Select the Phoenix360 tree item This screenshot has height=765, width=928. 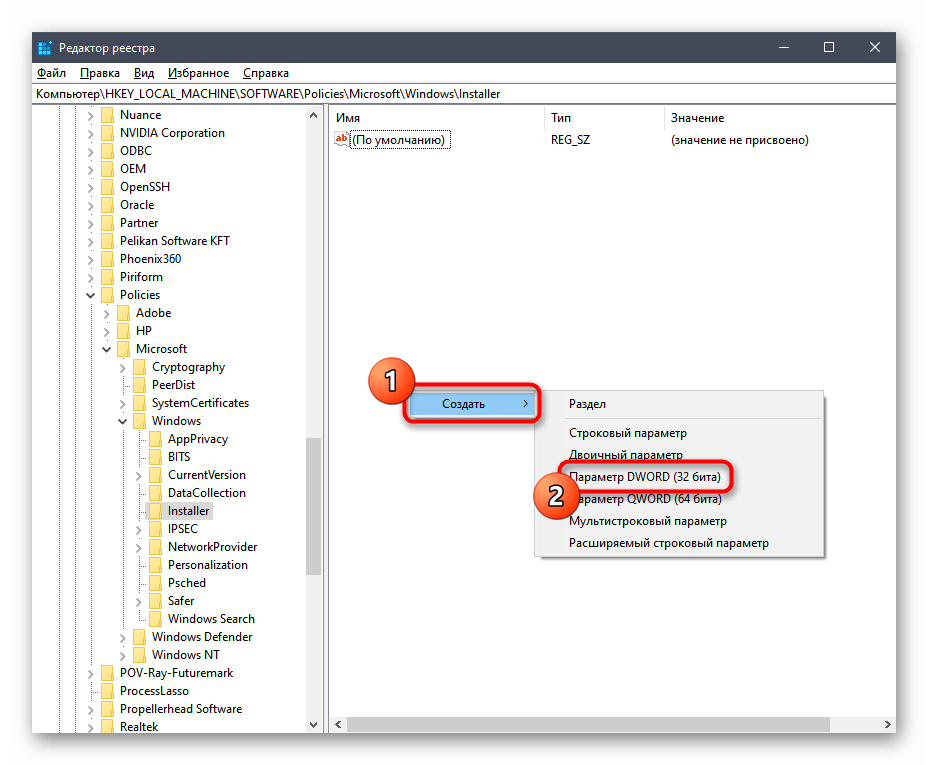pyautogui.click(x=150, y=259)
